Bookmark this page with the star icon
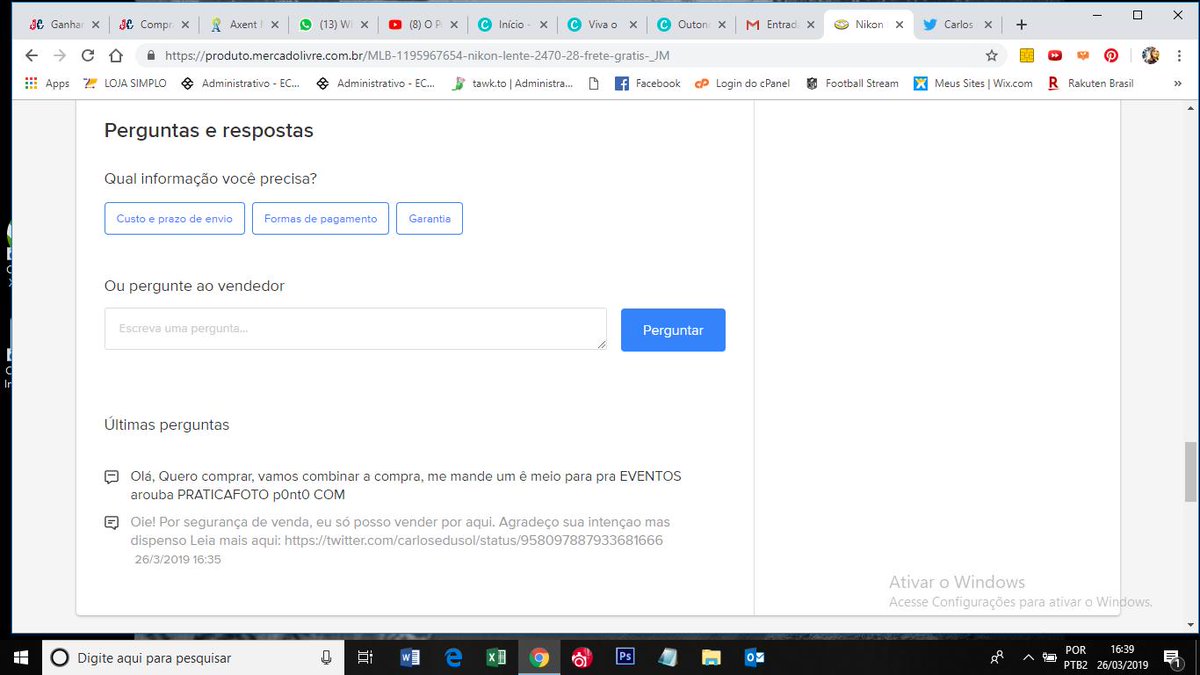 pos(991,56)
